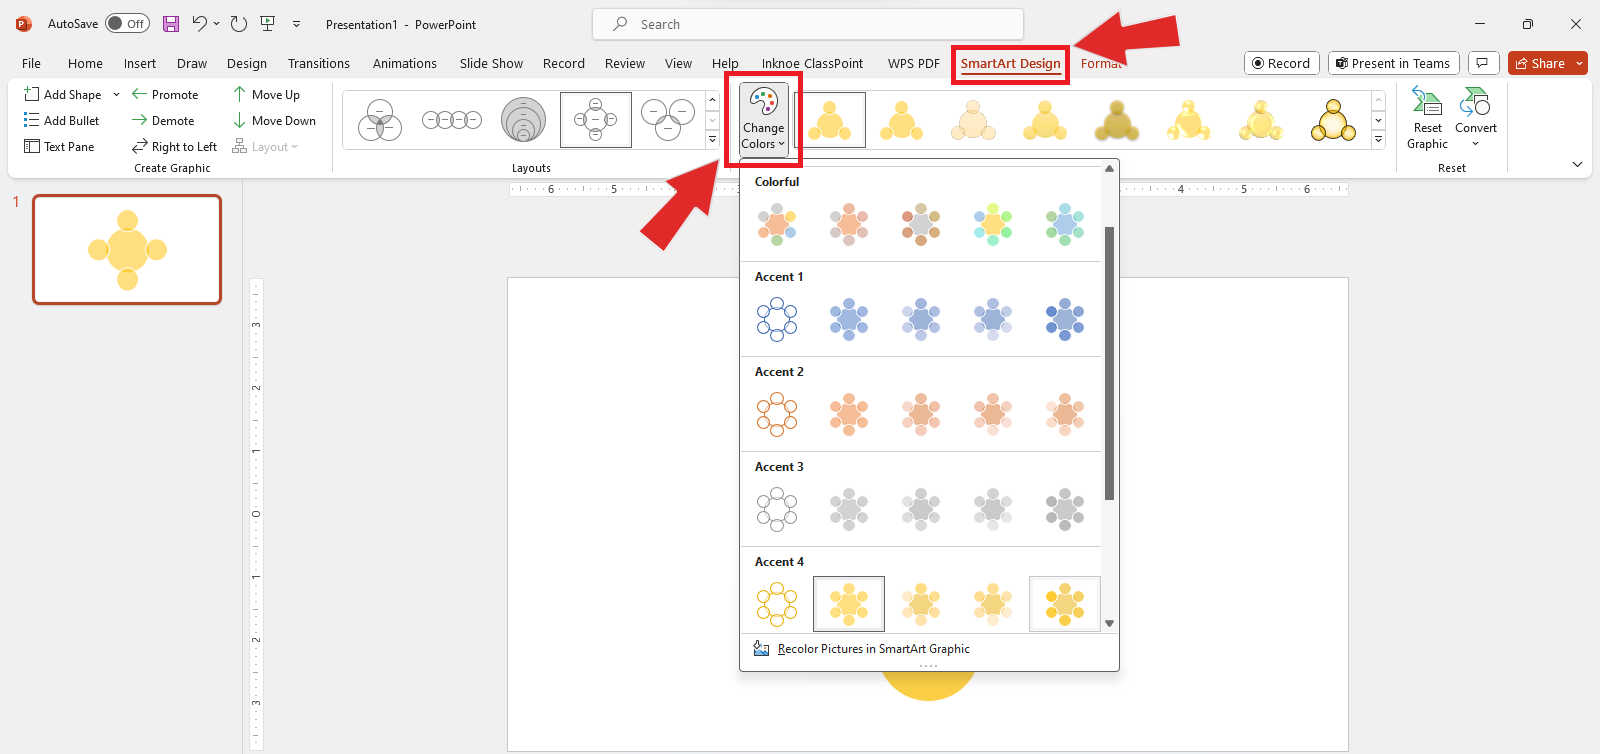Image resolution: width=1600 pixels, height=754 pixels.
Task: Click the Redo icon
Action: point(238,24)
